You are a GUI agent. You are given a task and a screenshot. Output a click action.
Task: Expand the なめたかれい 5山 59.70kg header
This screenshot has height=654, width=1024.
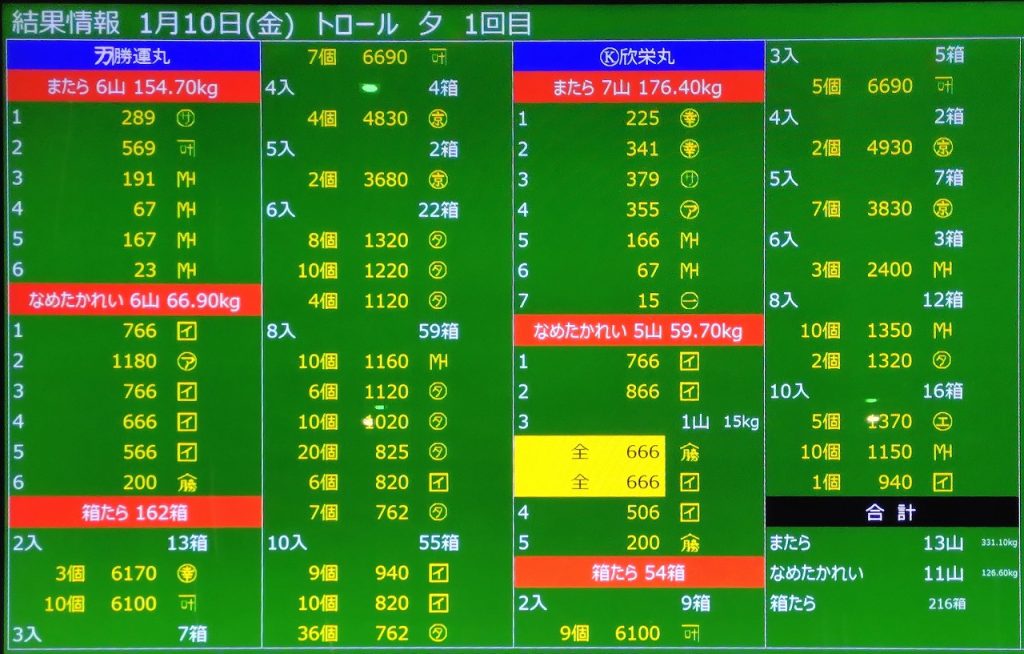click(638, 331)
